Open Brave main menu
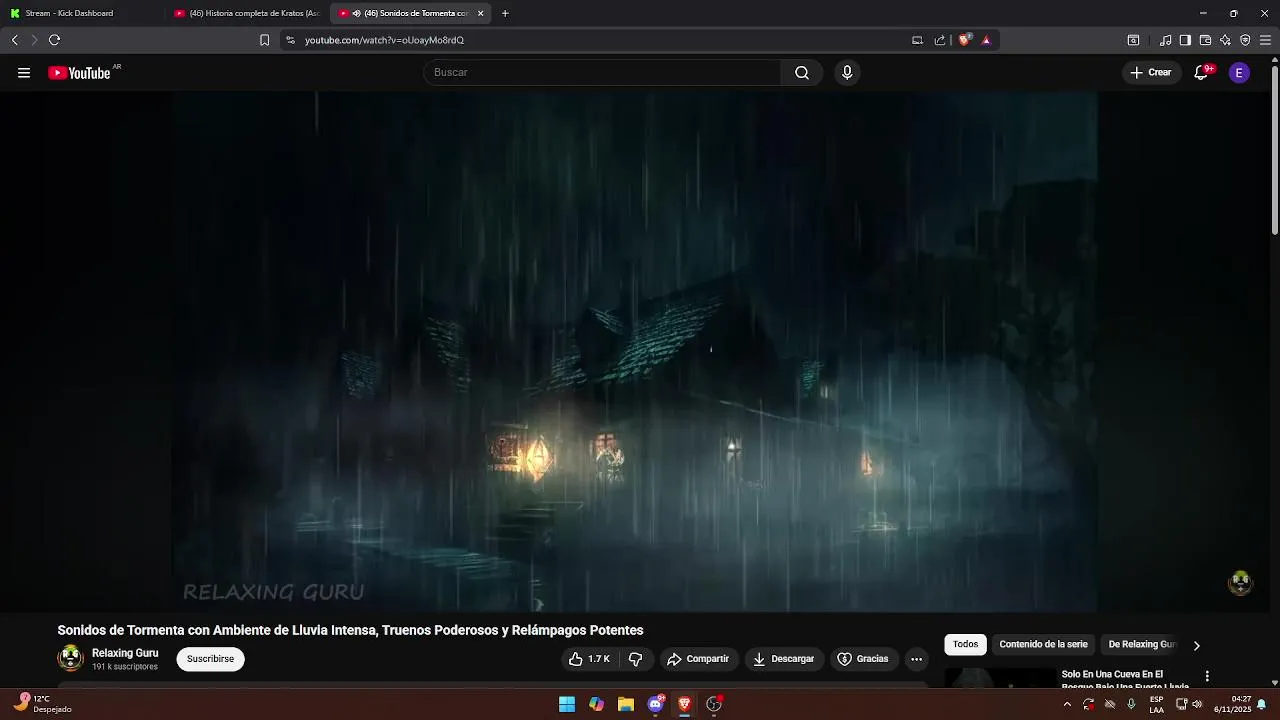This screenshot has width=1280, height=720. (1265, 40)
